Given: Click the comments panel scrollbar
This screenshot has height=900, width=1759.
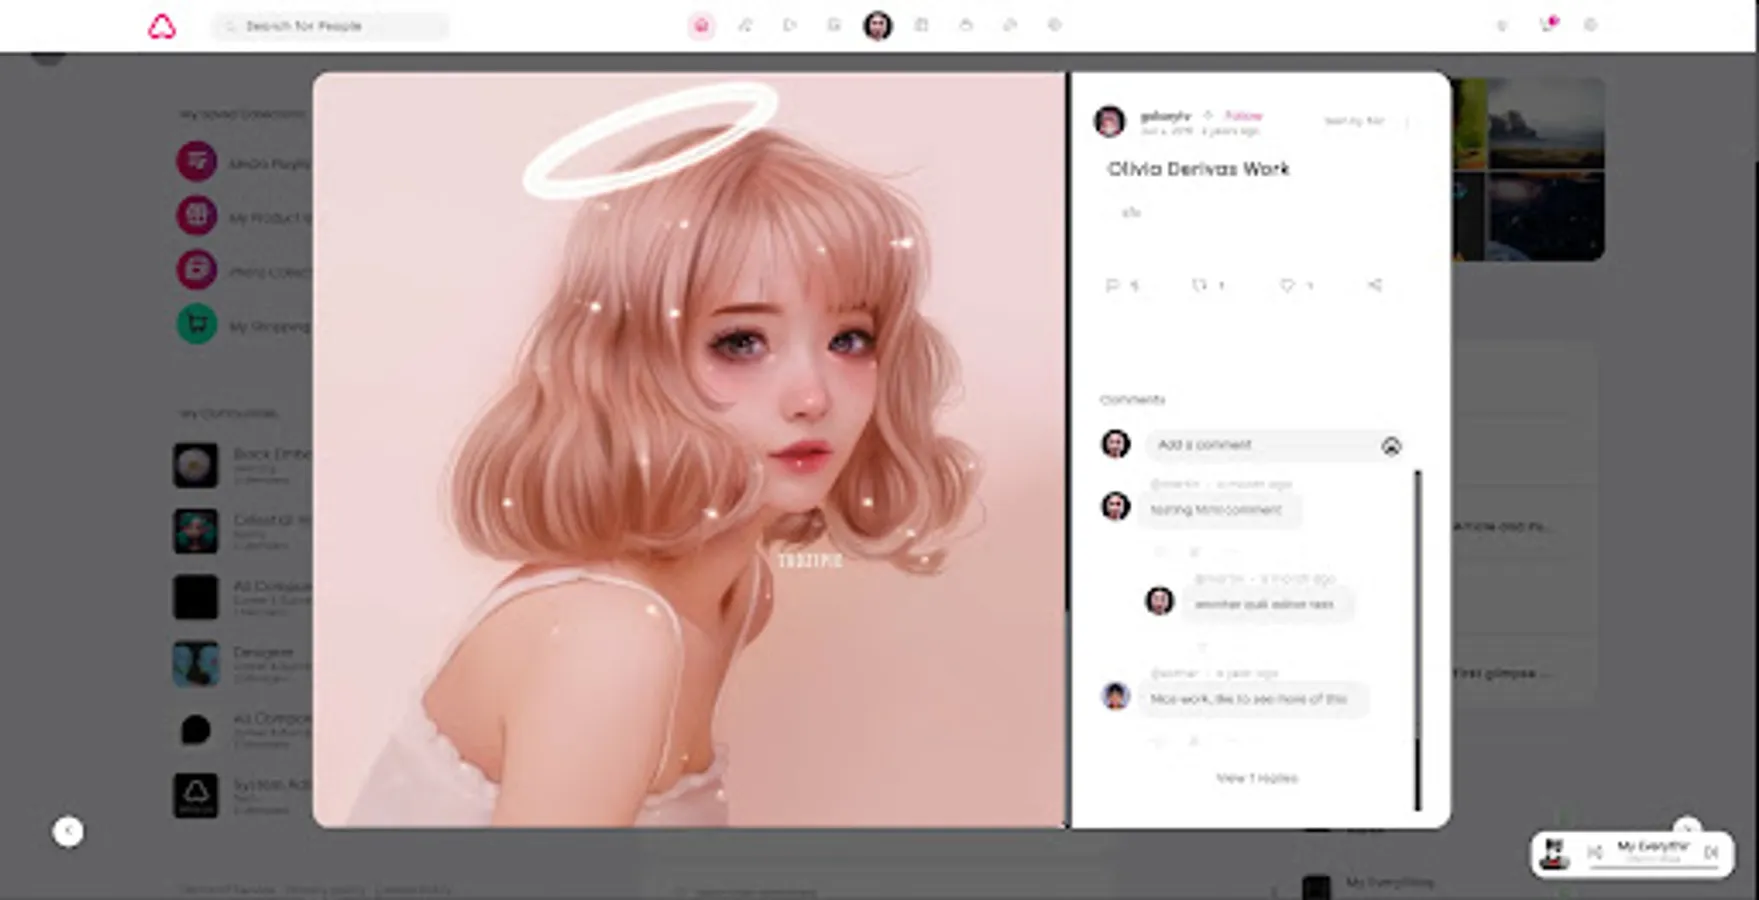Looking at the screenshot, I should 1417,640.
